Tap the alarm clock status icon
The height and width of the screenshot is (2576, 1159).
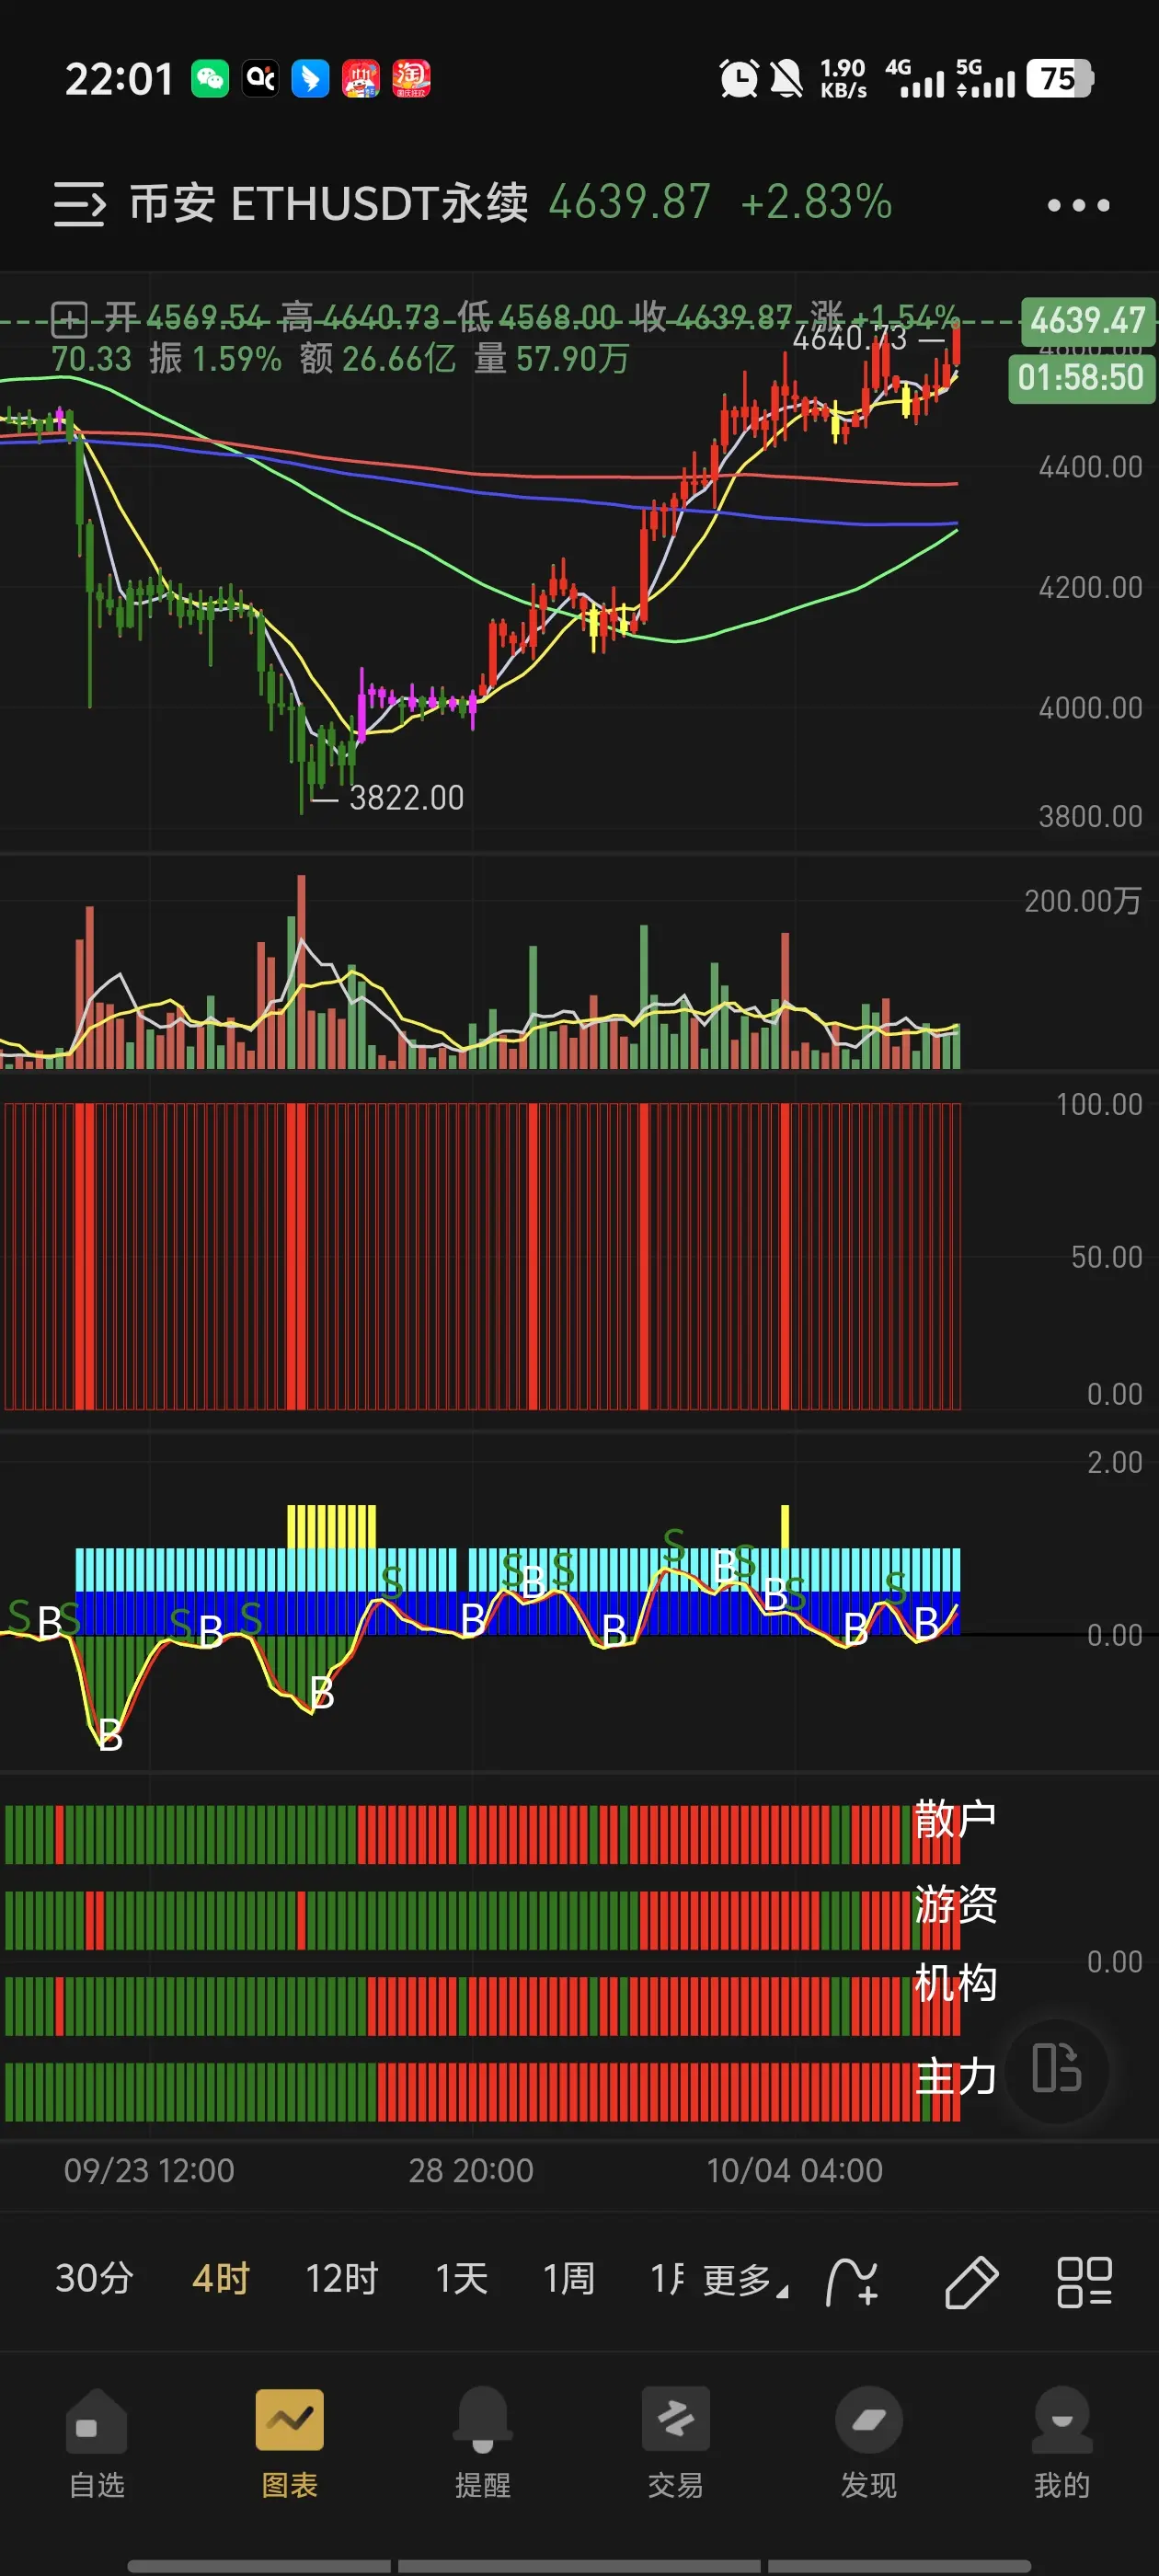click(739, 78)
